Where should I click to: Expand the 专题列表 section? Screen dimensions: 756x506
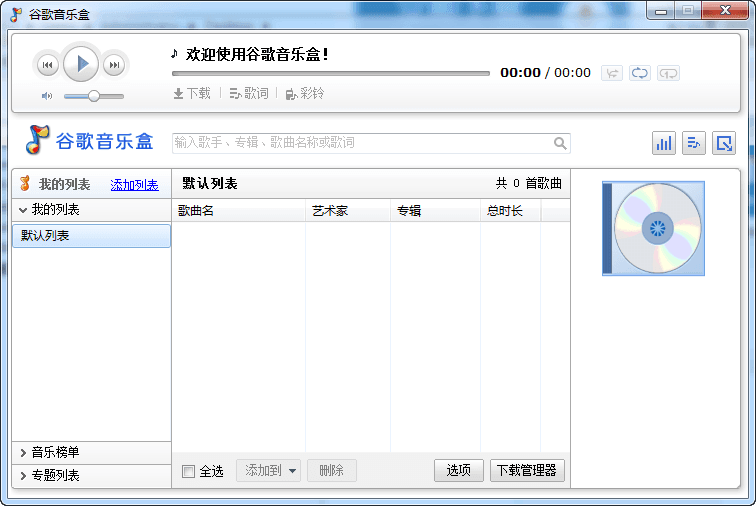(x=24, y=476)
